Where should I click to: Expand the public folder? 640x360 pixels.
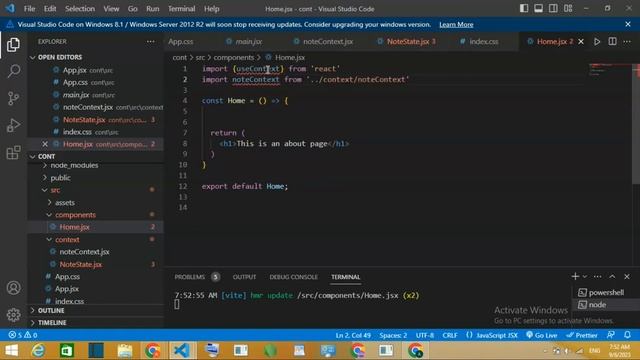pos(60,178)
